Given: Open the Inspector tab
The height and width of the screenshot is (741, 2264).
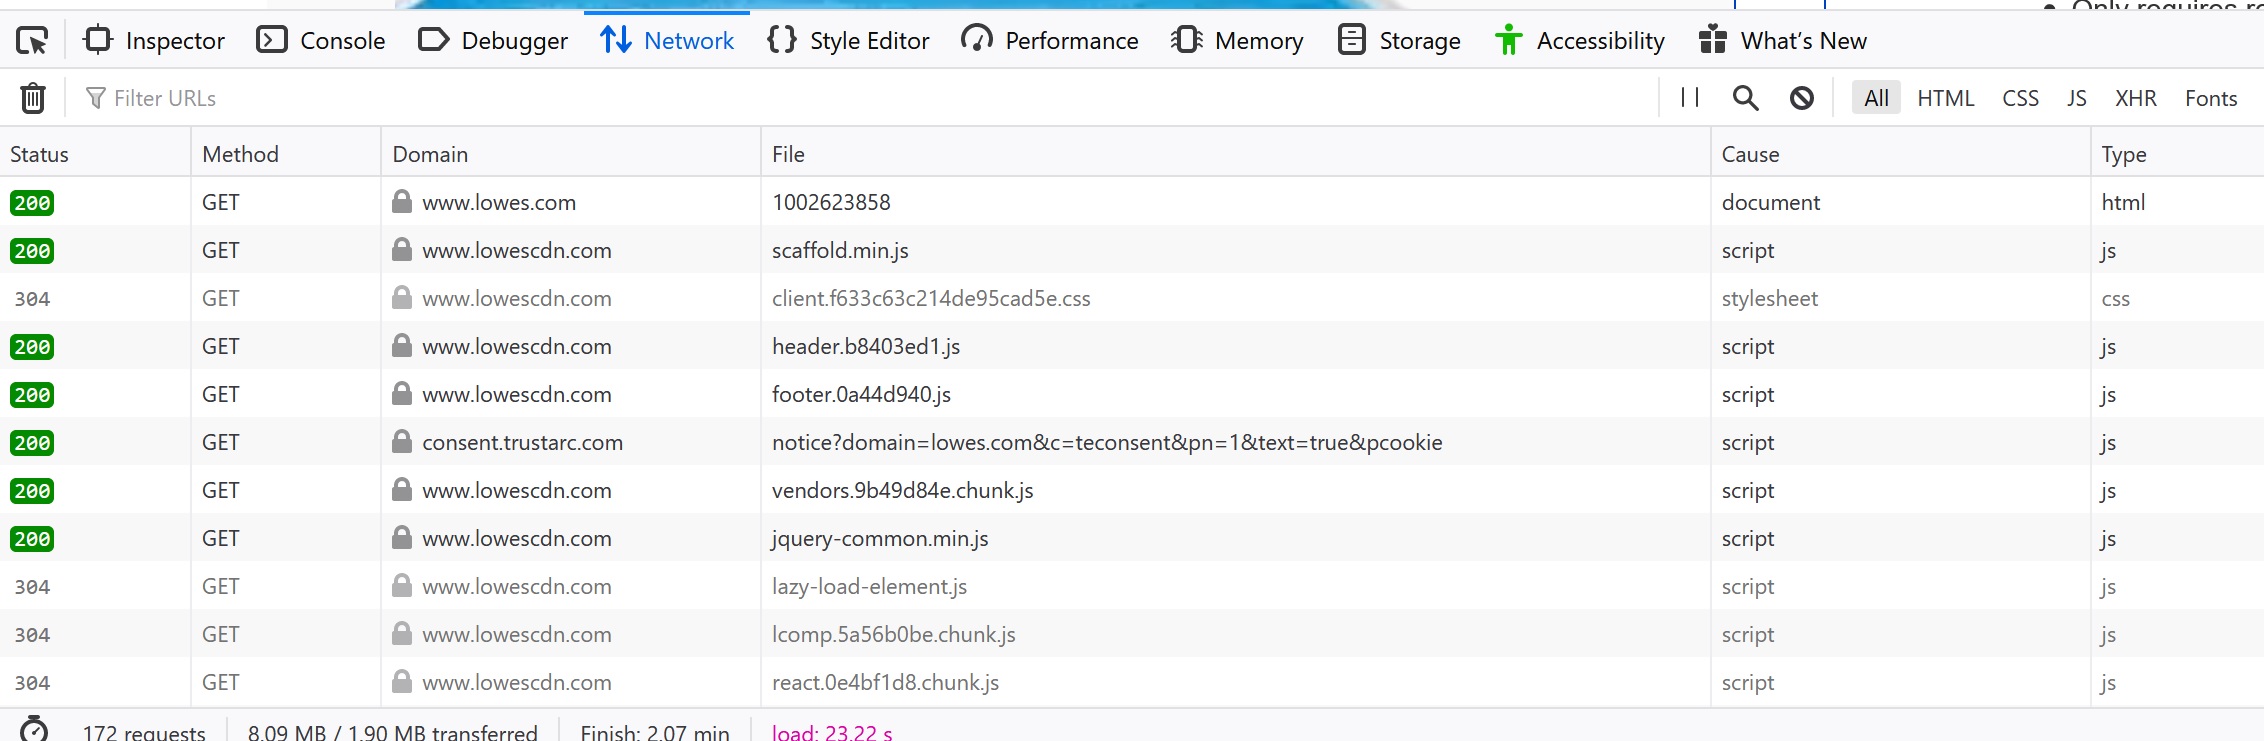Looking at the screenshot, I should [x=155, y=40].
